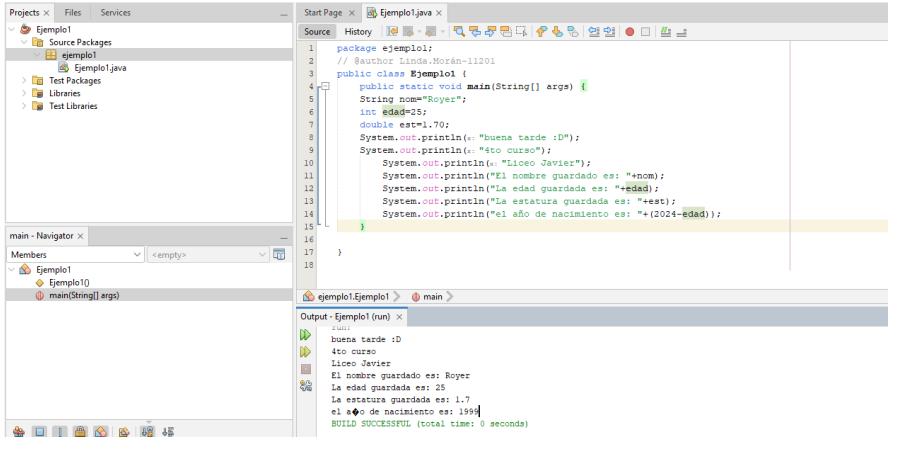Close the Output window tab
The width and height of the screenshot is (901, 450).
point(399,317)
